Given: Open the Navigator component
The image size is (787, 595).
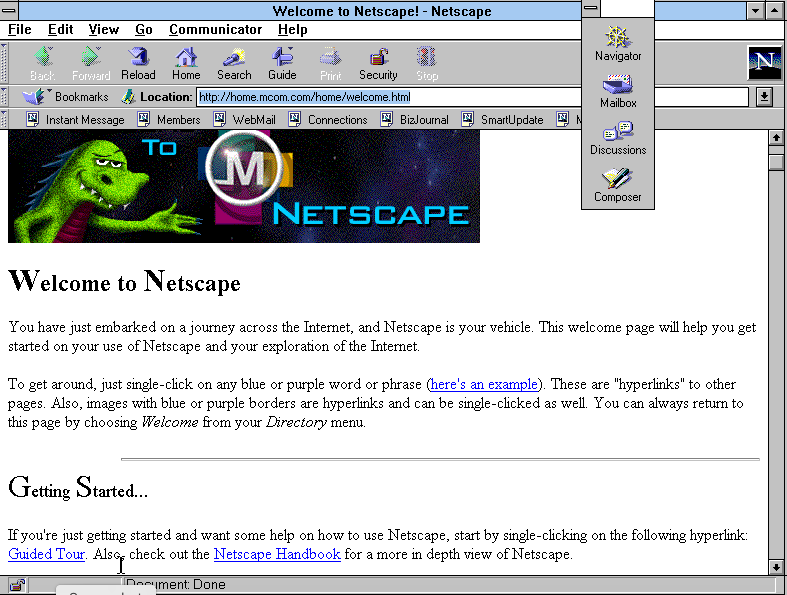Looking at the screenshot, I should (x=618, y=44).
